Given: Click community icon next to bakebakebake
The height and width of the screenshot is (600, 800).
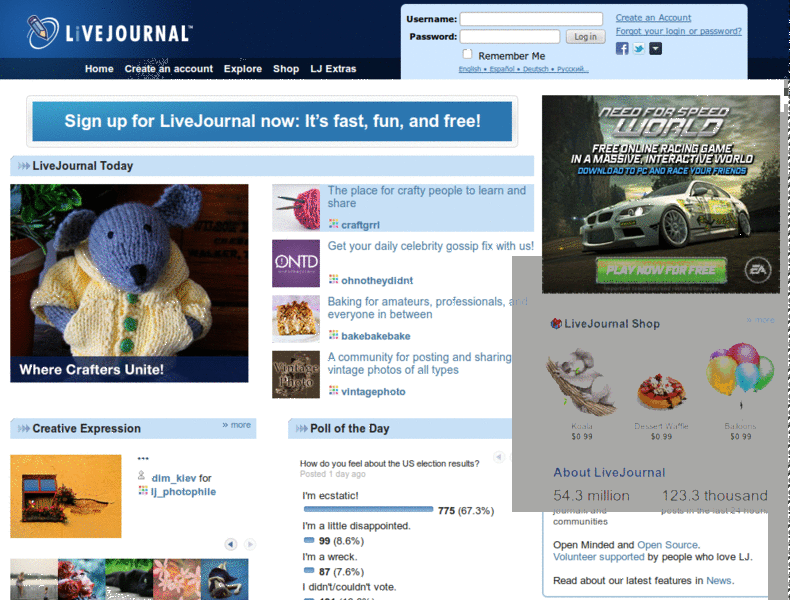Looking at the screenshot, I should click(334, 335).
